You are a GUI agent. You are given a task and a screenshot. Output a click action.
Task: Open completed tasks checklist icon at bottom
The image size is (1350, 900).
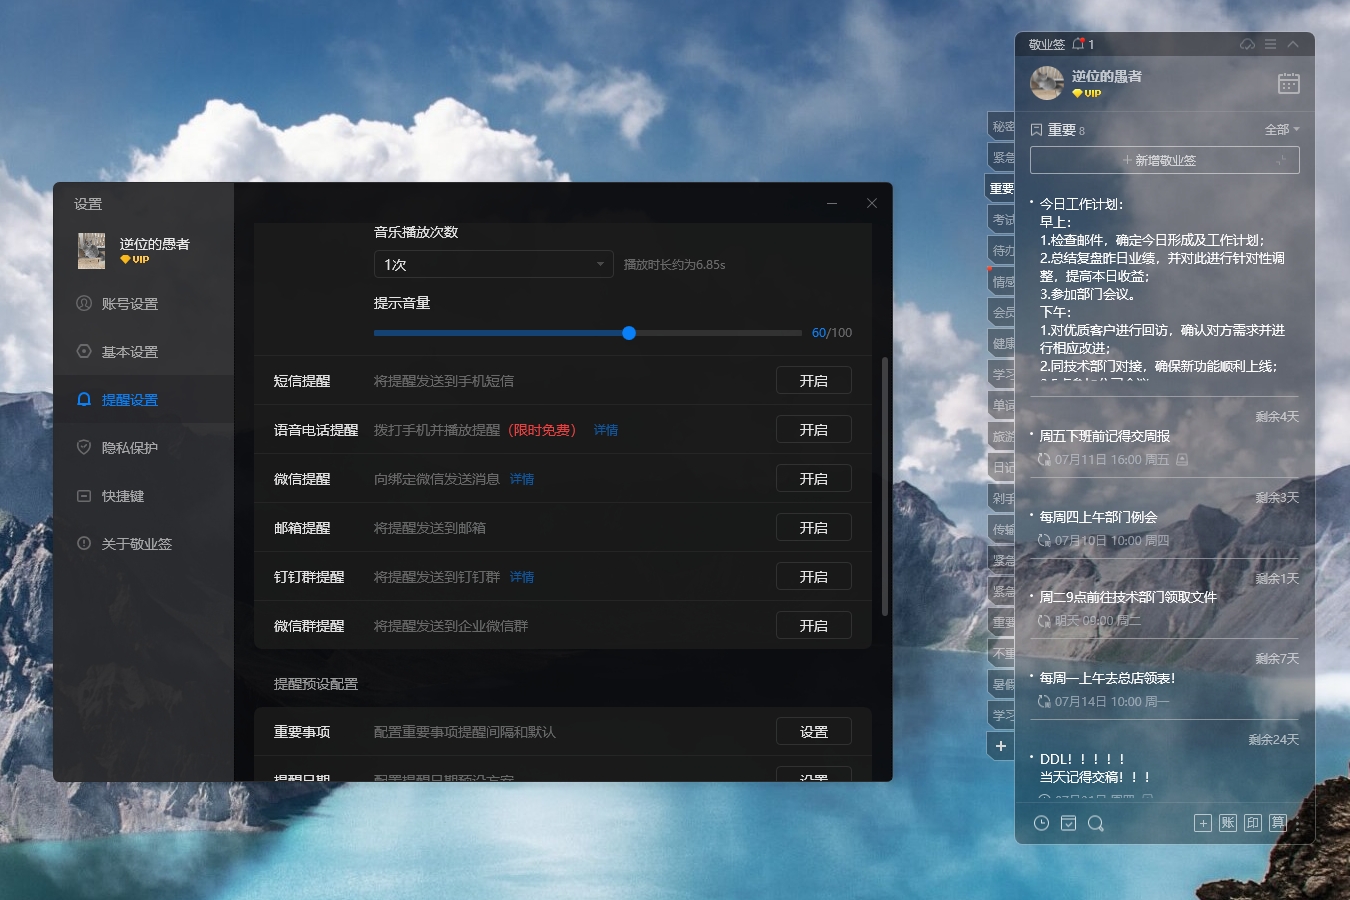pos(1068,823)
